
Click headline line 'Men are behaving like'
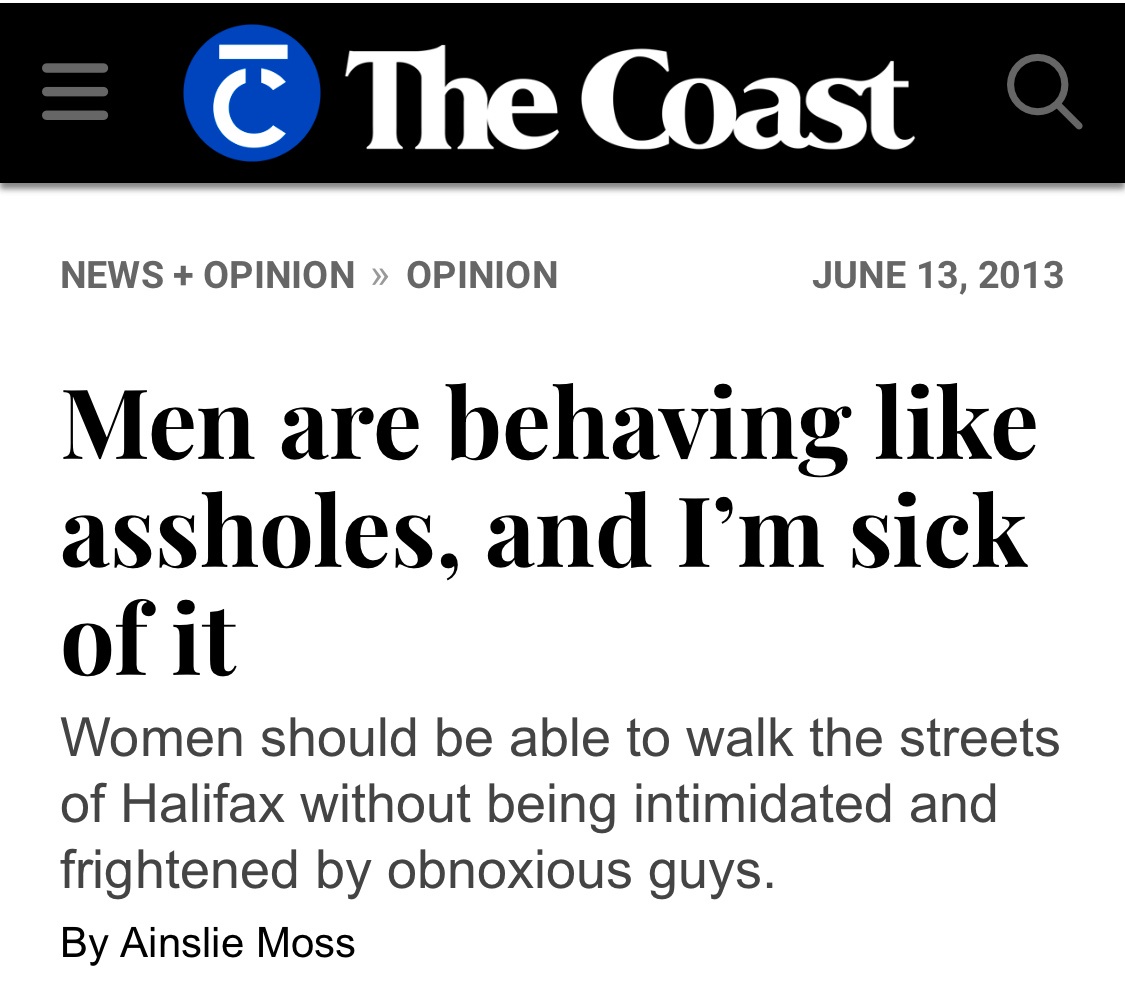550,426
